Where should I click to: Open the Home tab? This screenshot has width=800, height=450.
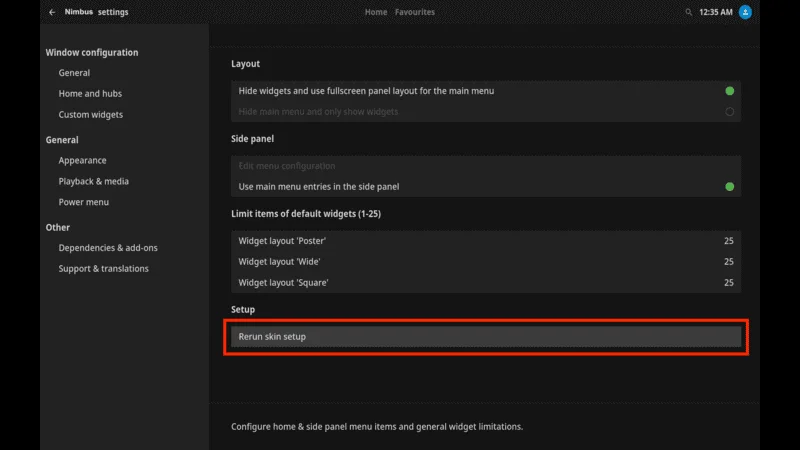(376, 12)
